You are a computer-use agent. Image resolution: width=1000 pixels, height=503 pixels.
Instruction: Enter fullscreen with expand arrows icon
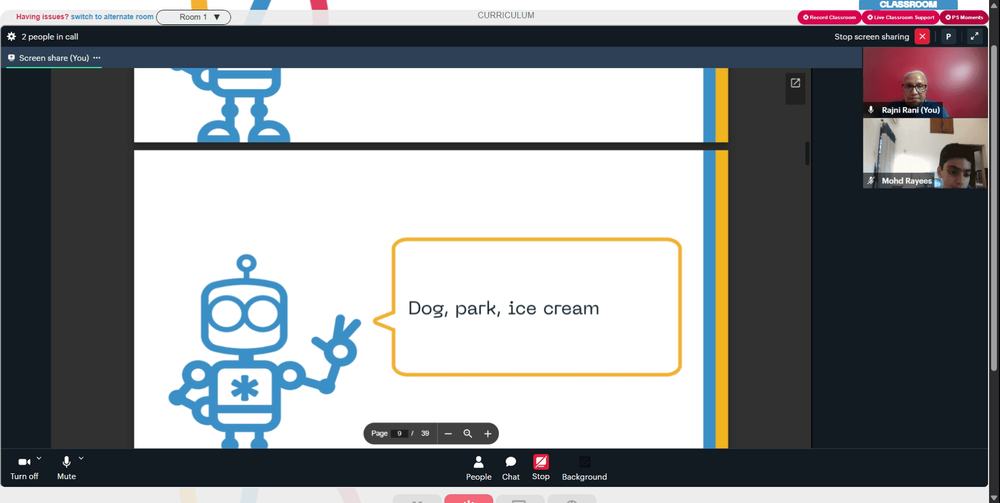(974, 36)
